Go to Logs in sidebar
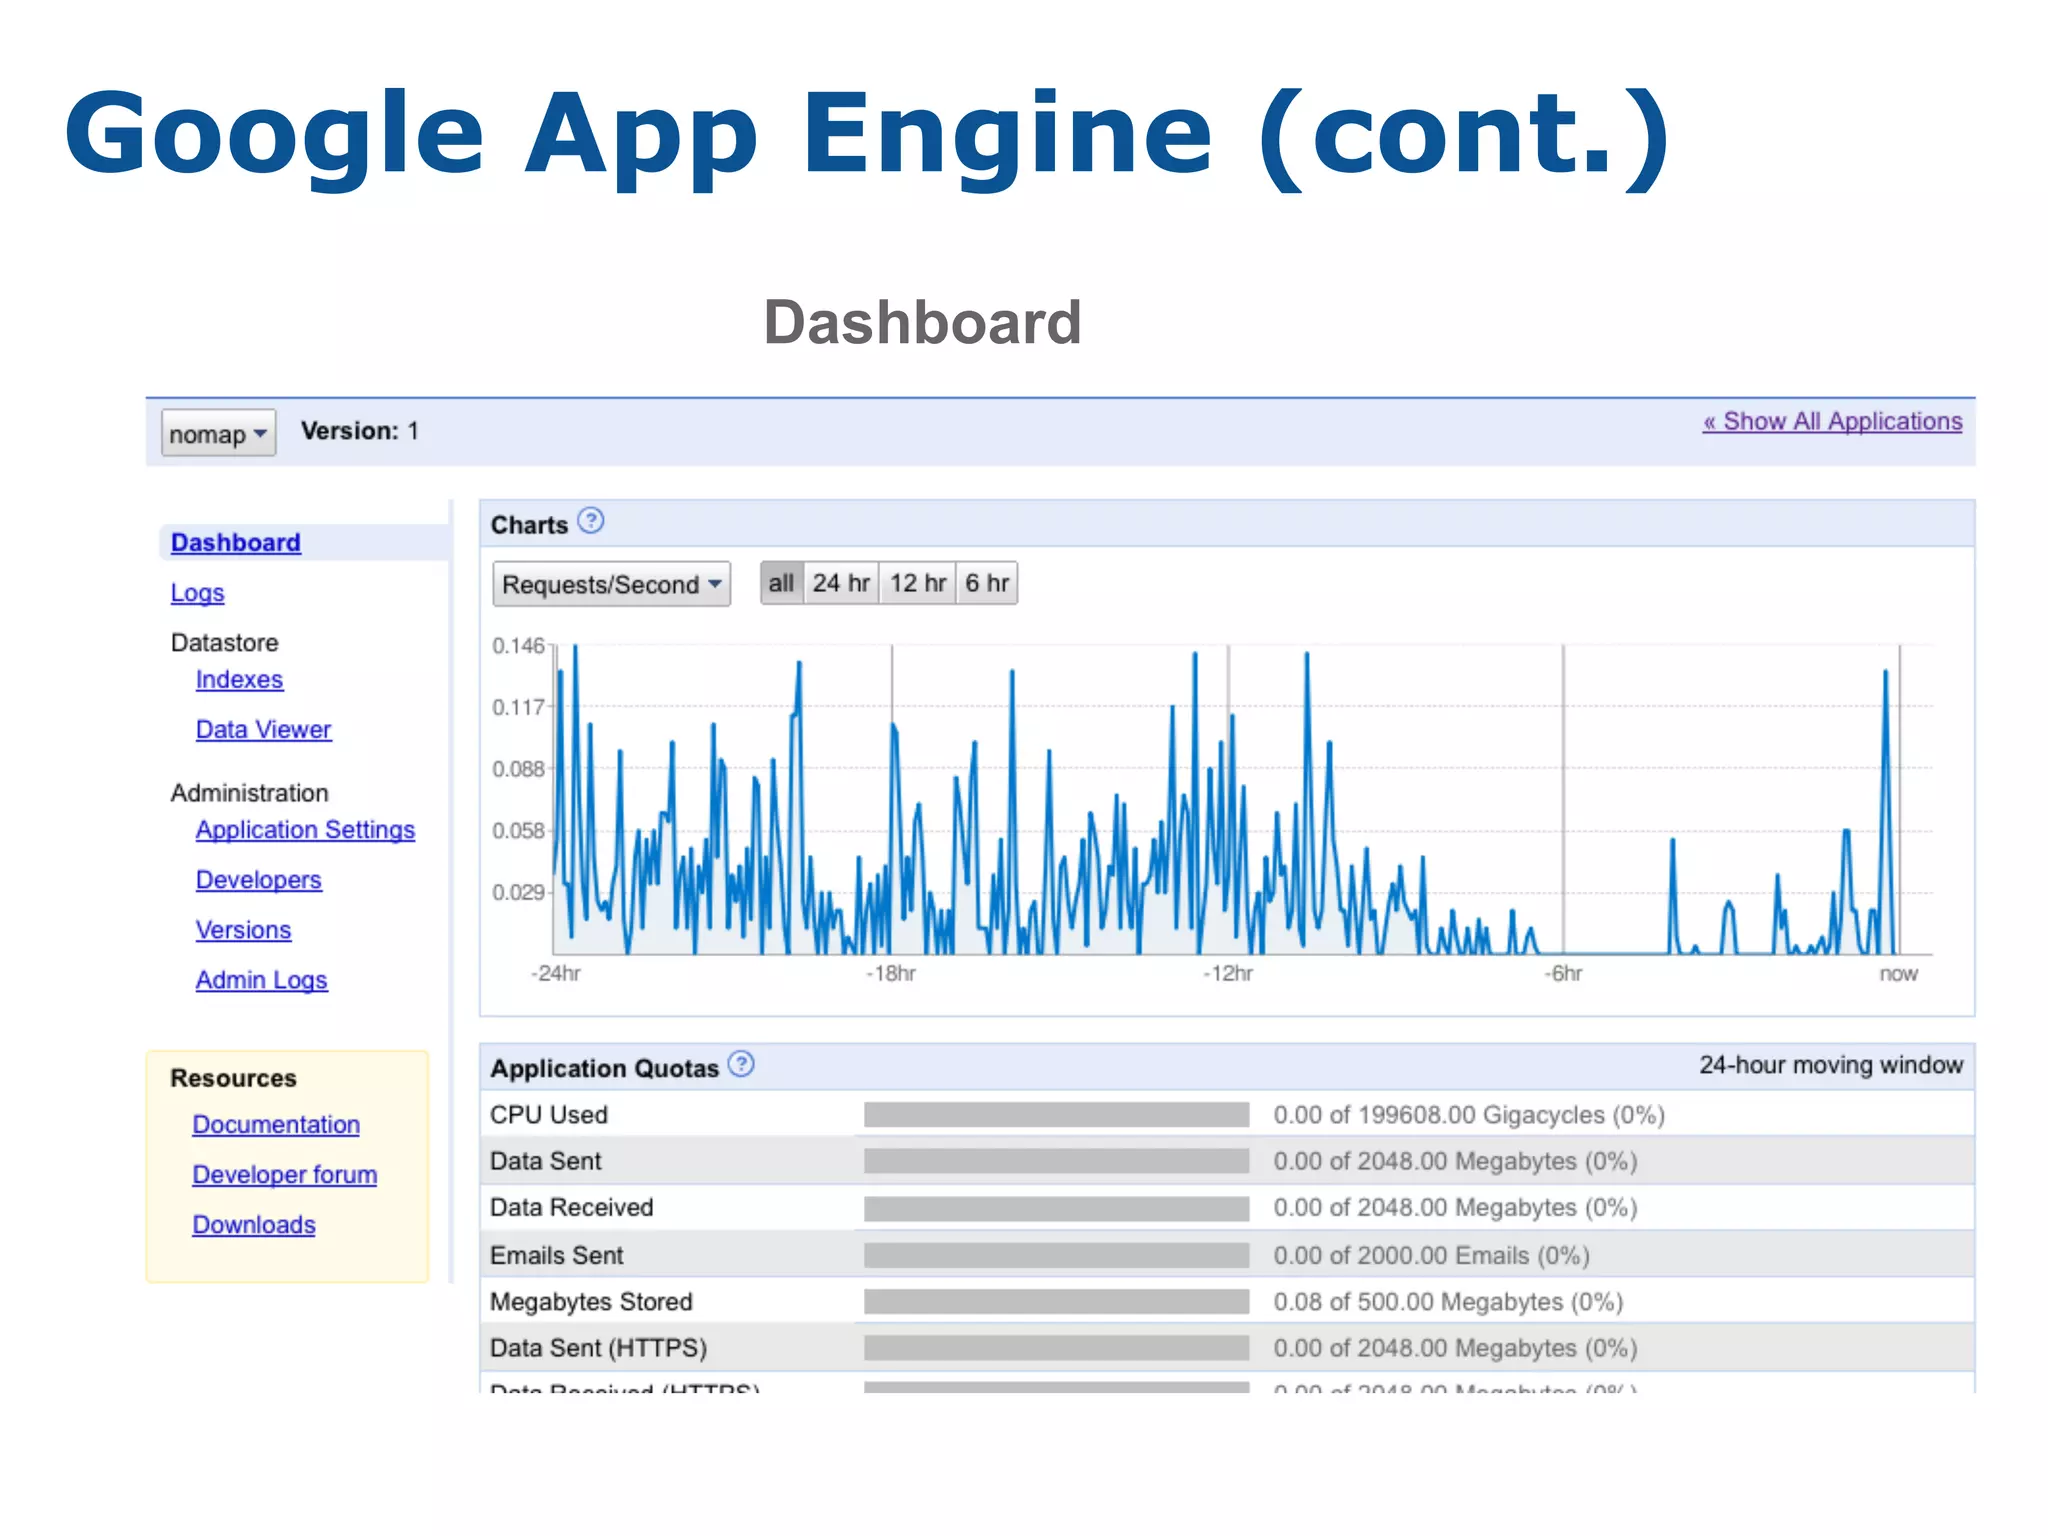Viewport: 2048px width, 1536px height. point(197,593)
